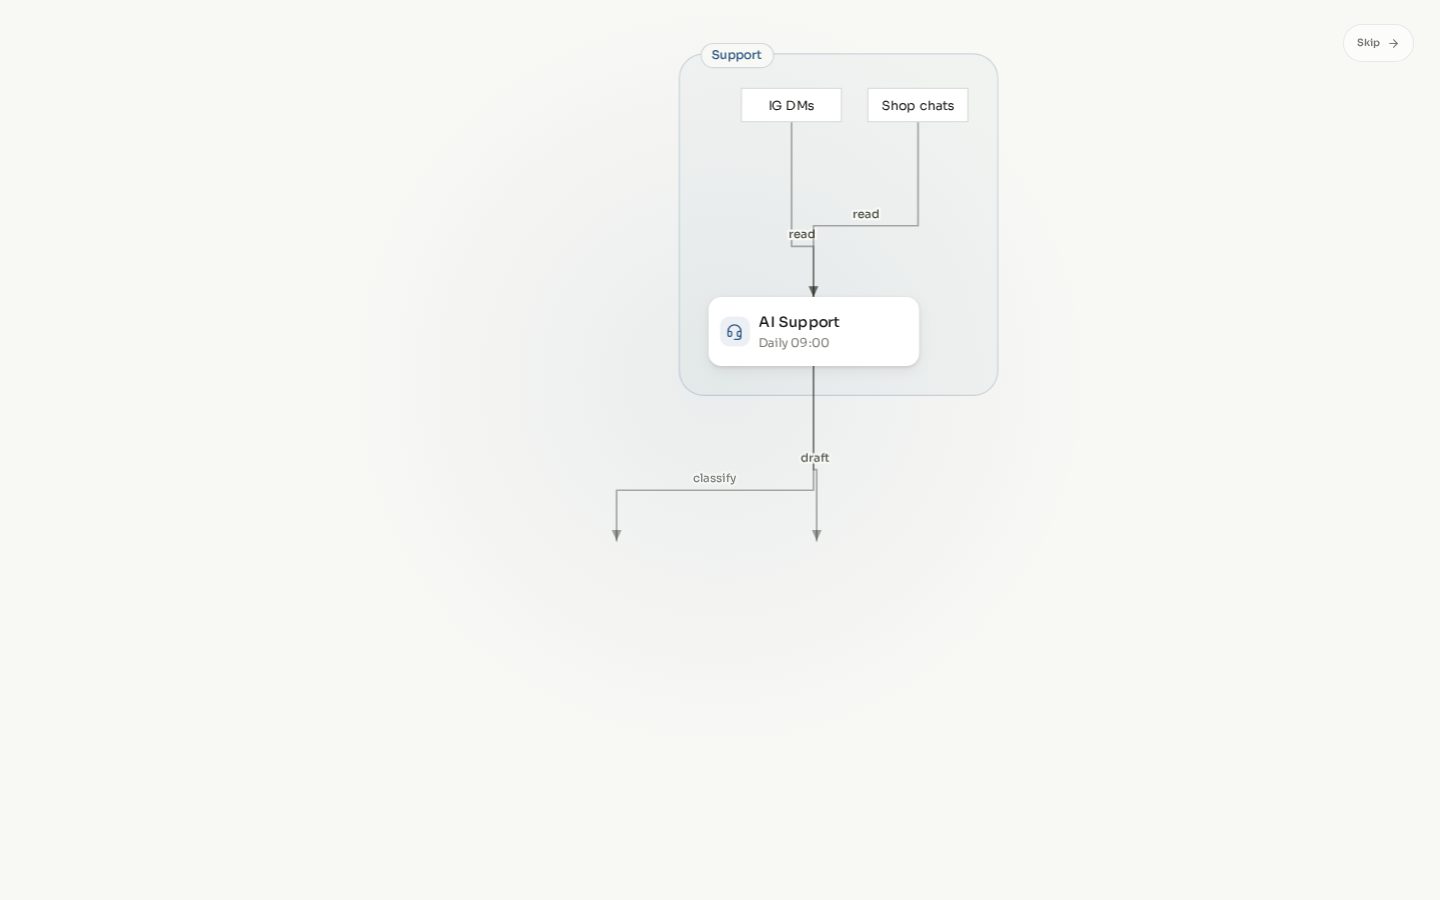Click the Daily 09:00 schedule text
The image size is (1440, 900).
(794, 343)
